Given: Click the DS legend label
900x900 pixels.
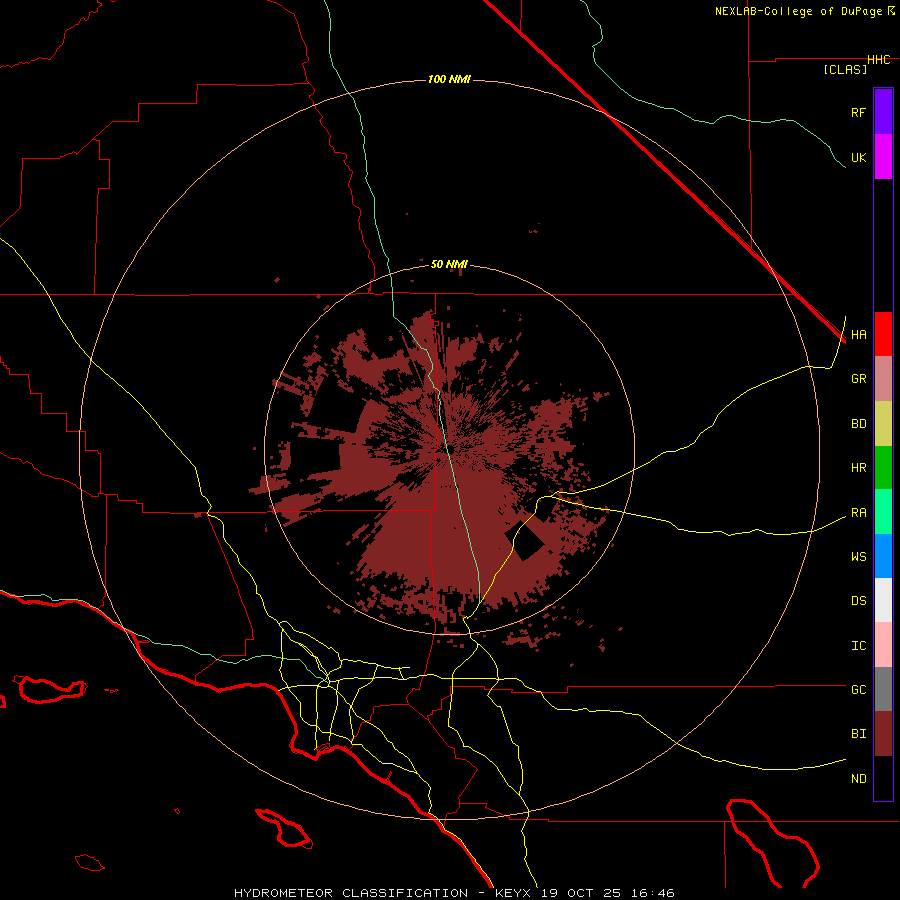Looking at the screenshot, I should (858, 601).
